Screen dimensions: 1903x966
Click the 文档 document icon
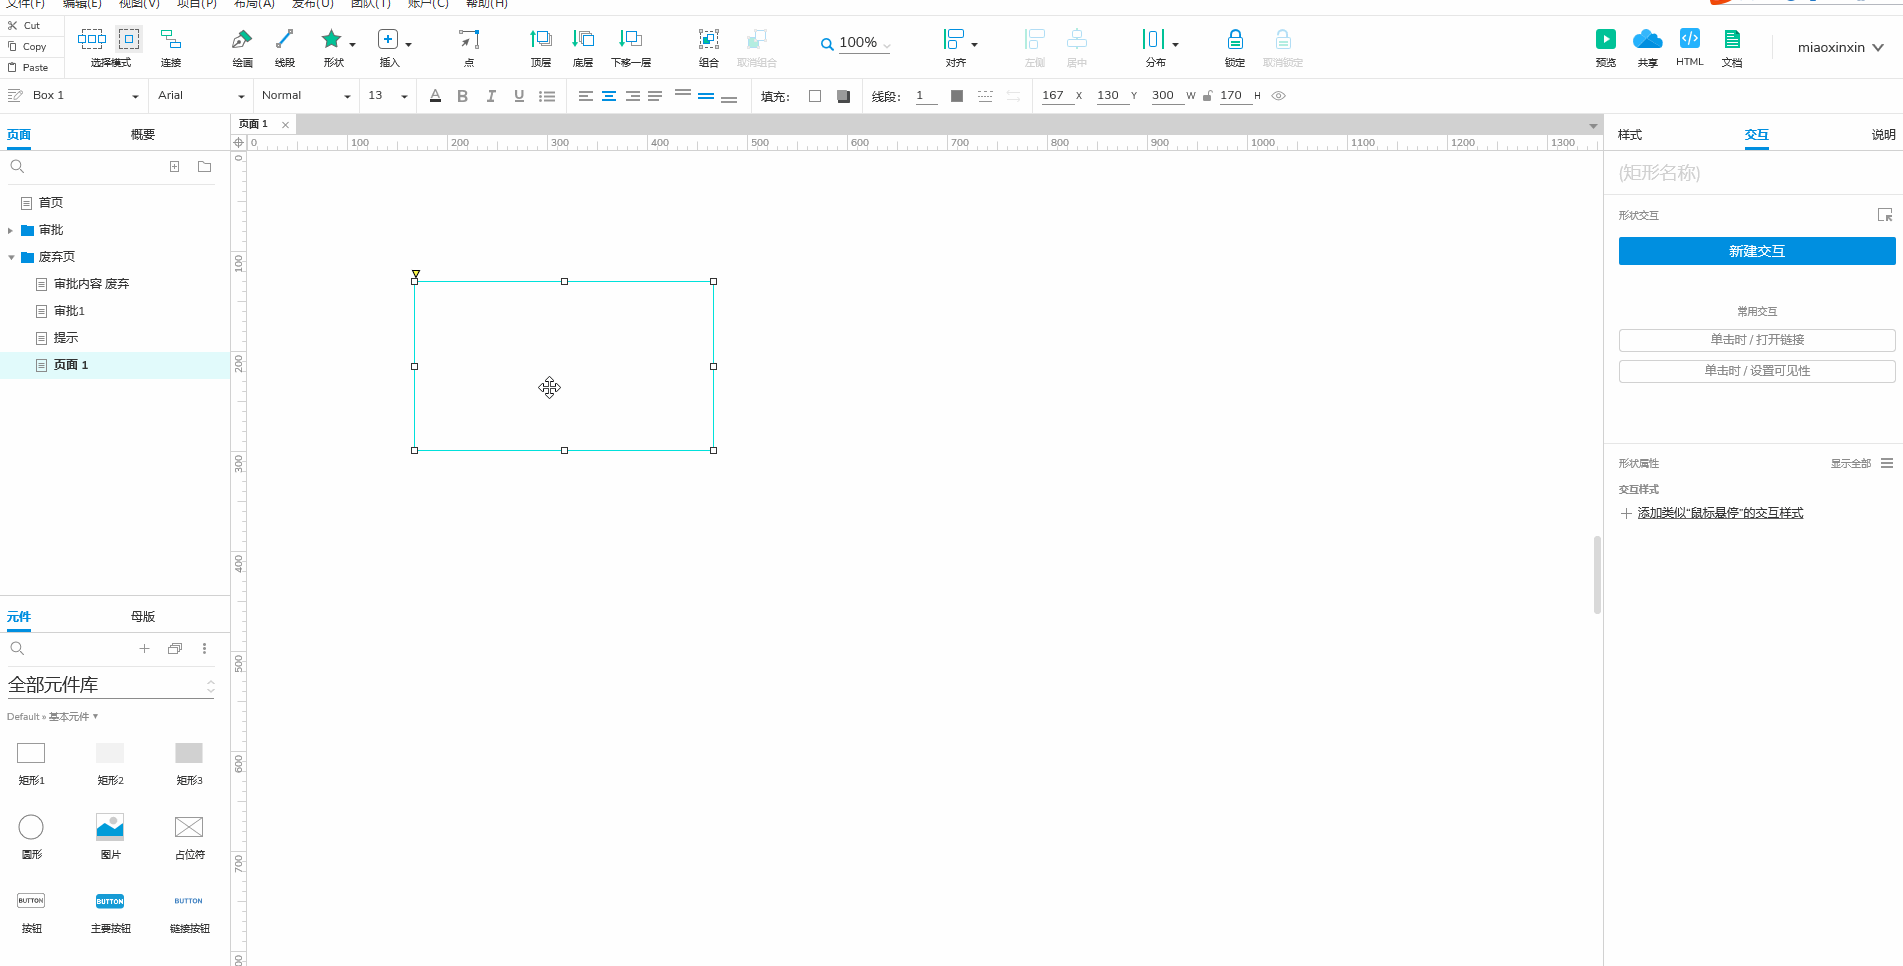pyautogui.click(x=1732, y=39)
